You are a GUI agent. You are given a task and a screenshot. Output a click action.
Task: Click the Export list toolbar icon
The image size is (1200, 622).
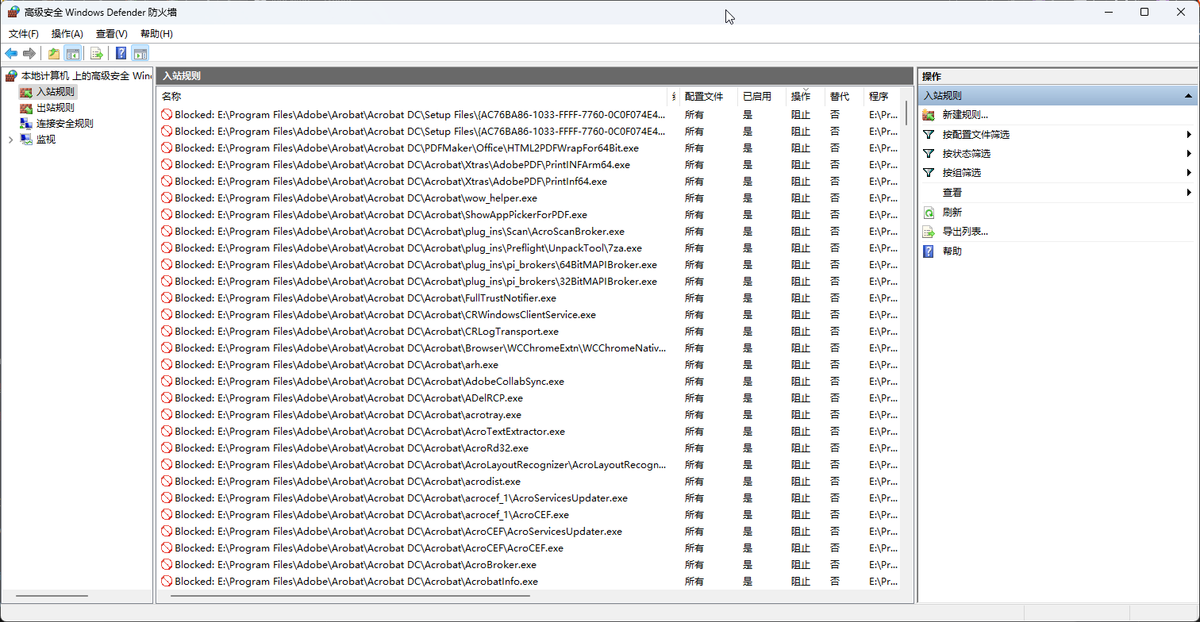pyautogui.click(x=96, y=53)
